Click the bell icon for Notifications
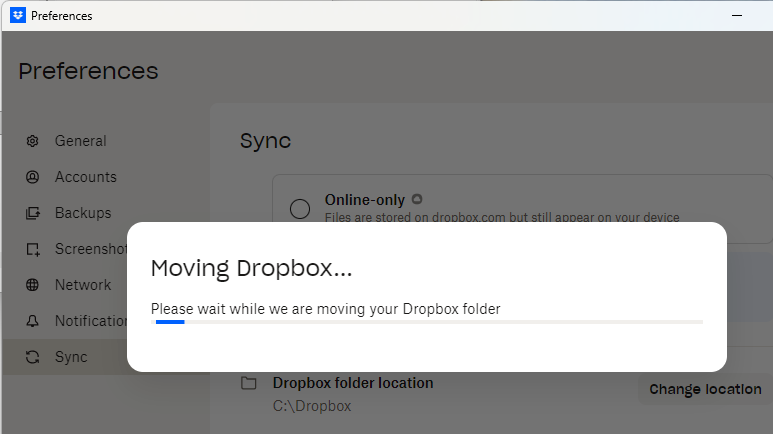The image size is (773, 434). pyautogui.click(x=33, y=321)
